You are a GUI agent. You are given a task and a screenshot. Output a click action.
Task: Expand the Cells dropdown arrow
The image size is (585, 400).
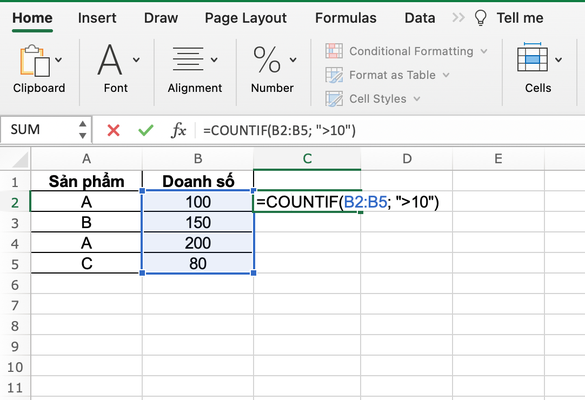[559, 60]
